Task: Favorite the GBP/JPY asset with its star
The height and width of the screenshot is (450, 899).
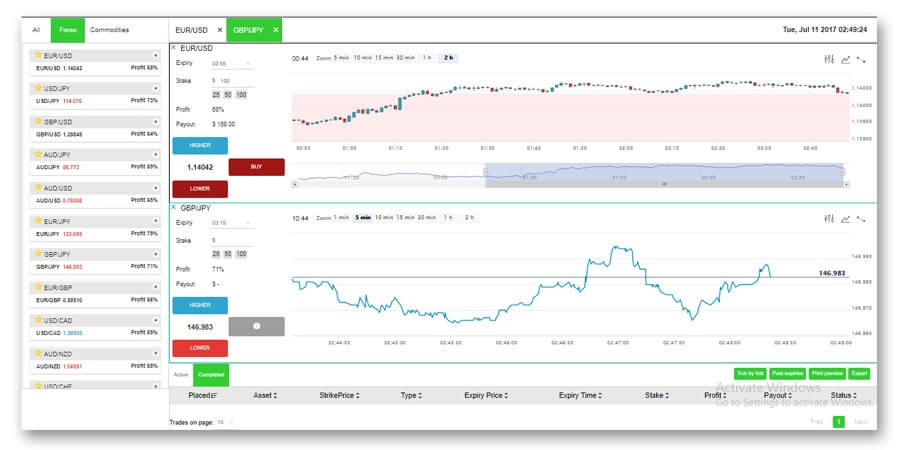Action: click(38, 254)
